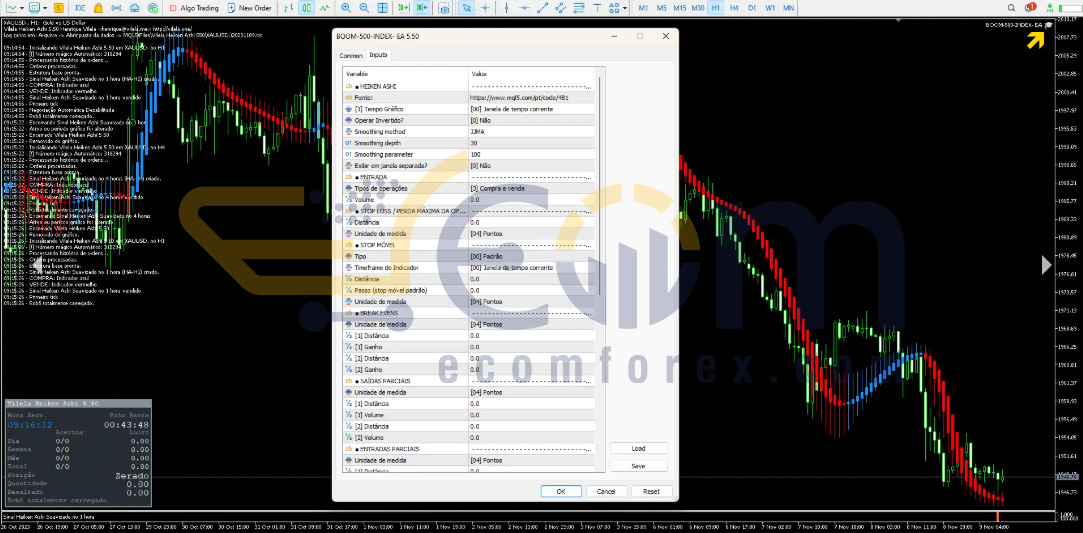Open the search magnifier in top bar

tap(1011, 8)
